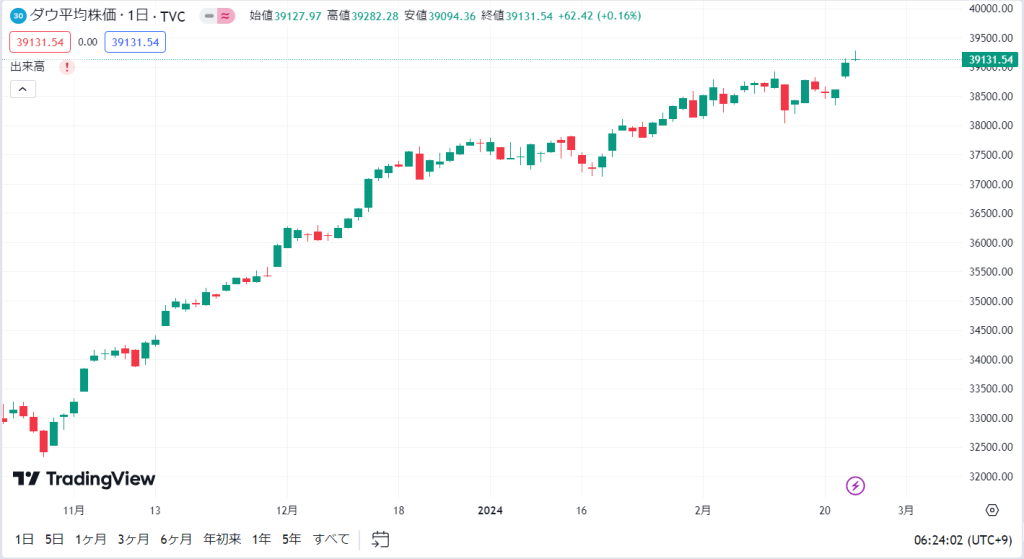Click the blue buy price 39131.54 button
The height and width of the screenshot is (559, 1024).
coord(135,42)
